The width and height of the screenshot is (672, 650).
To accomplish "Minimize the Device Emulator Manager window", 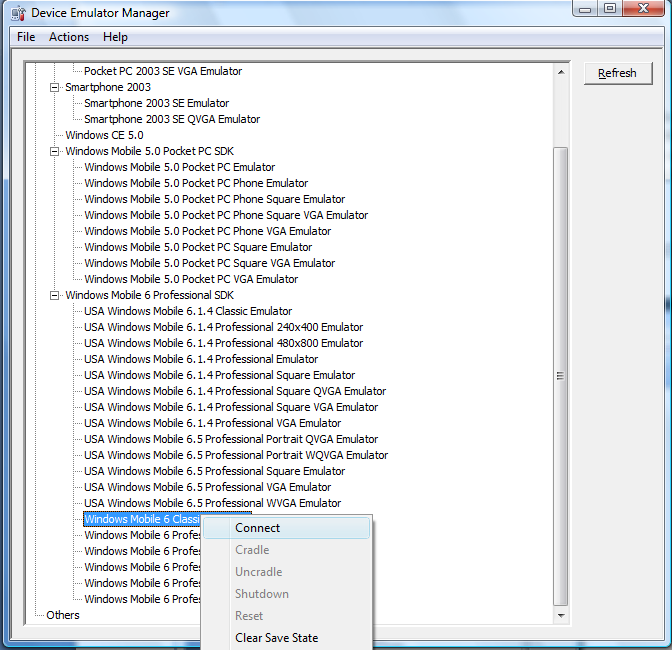I will (585, 8).
